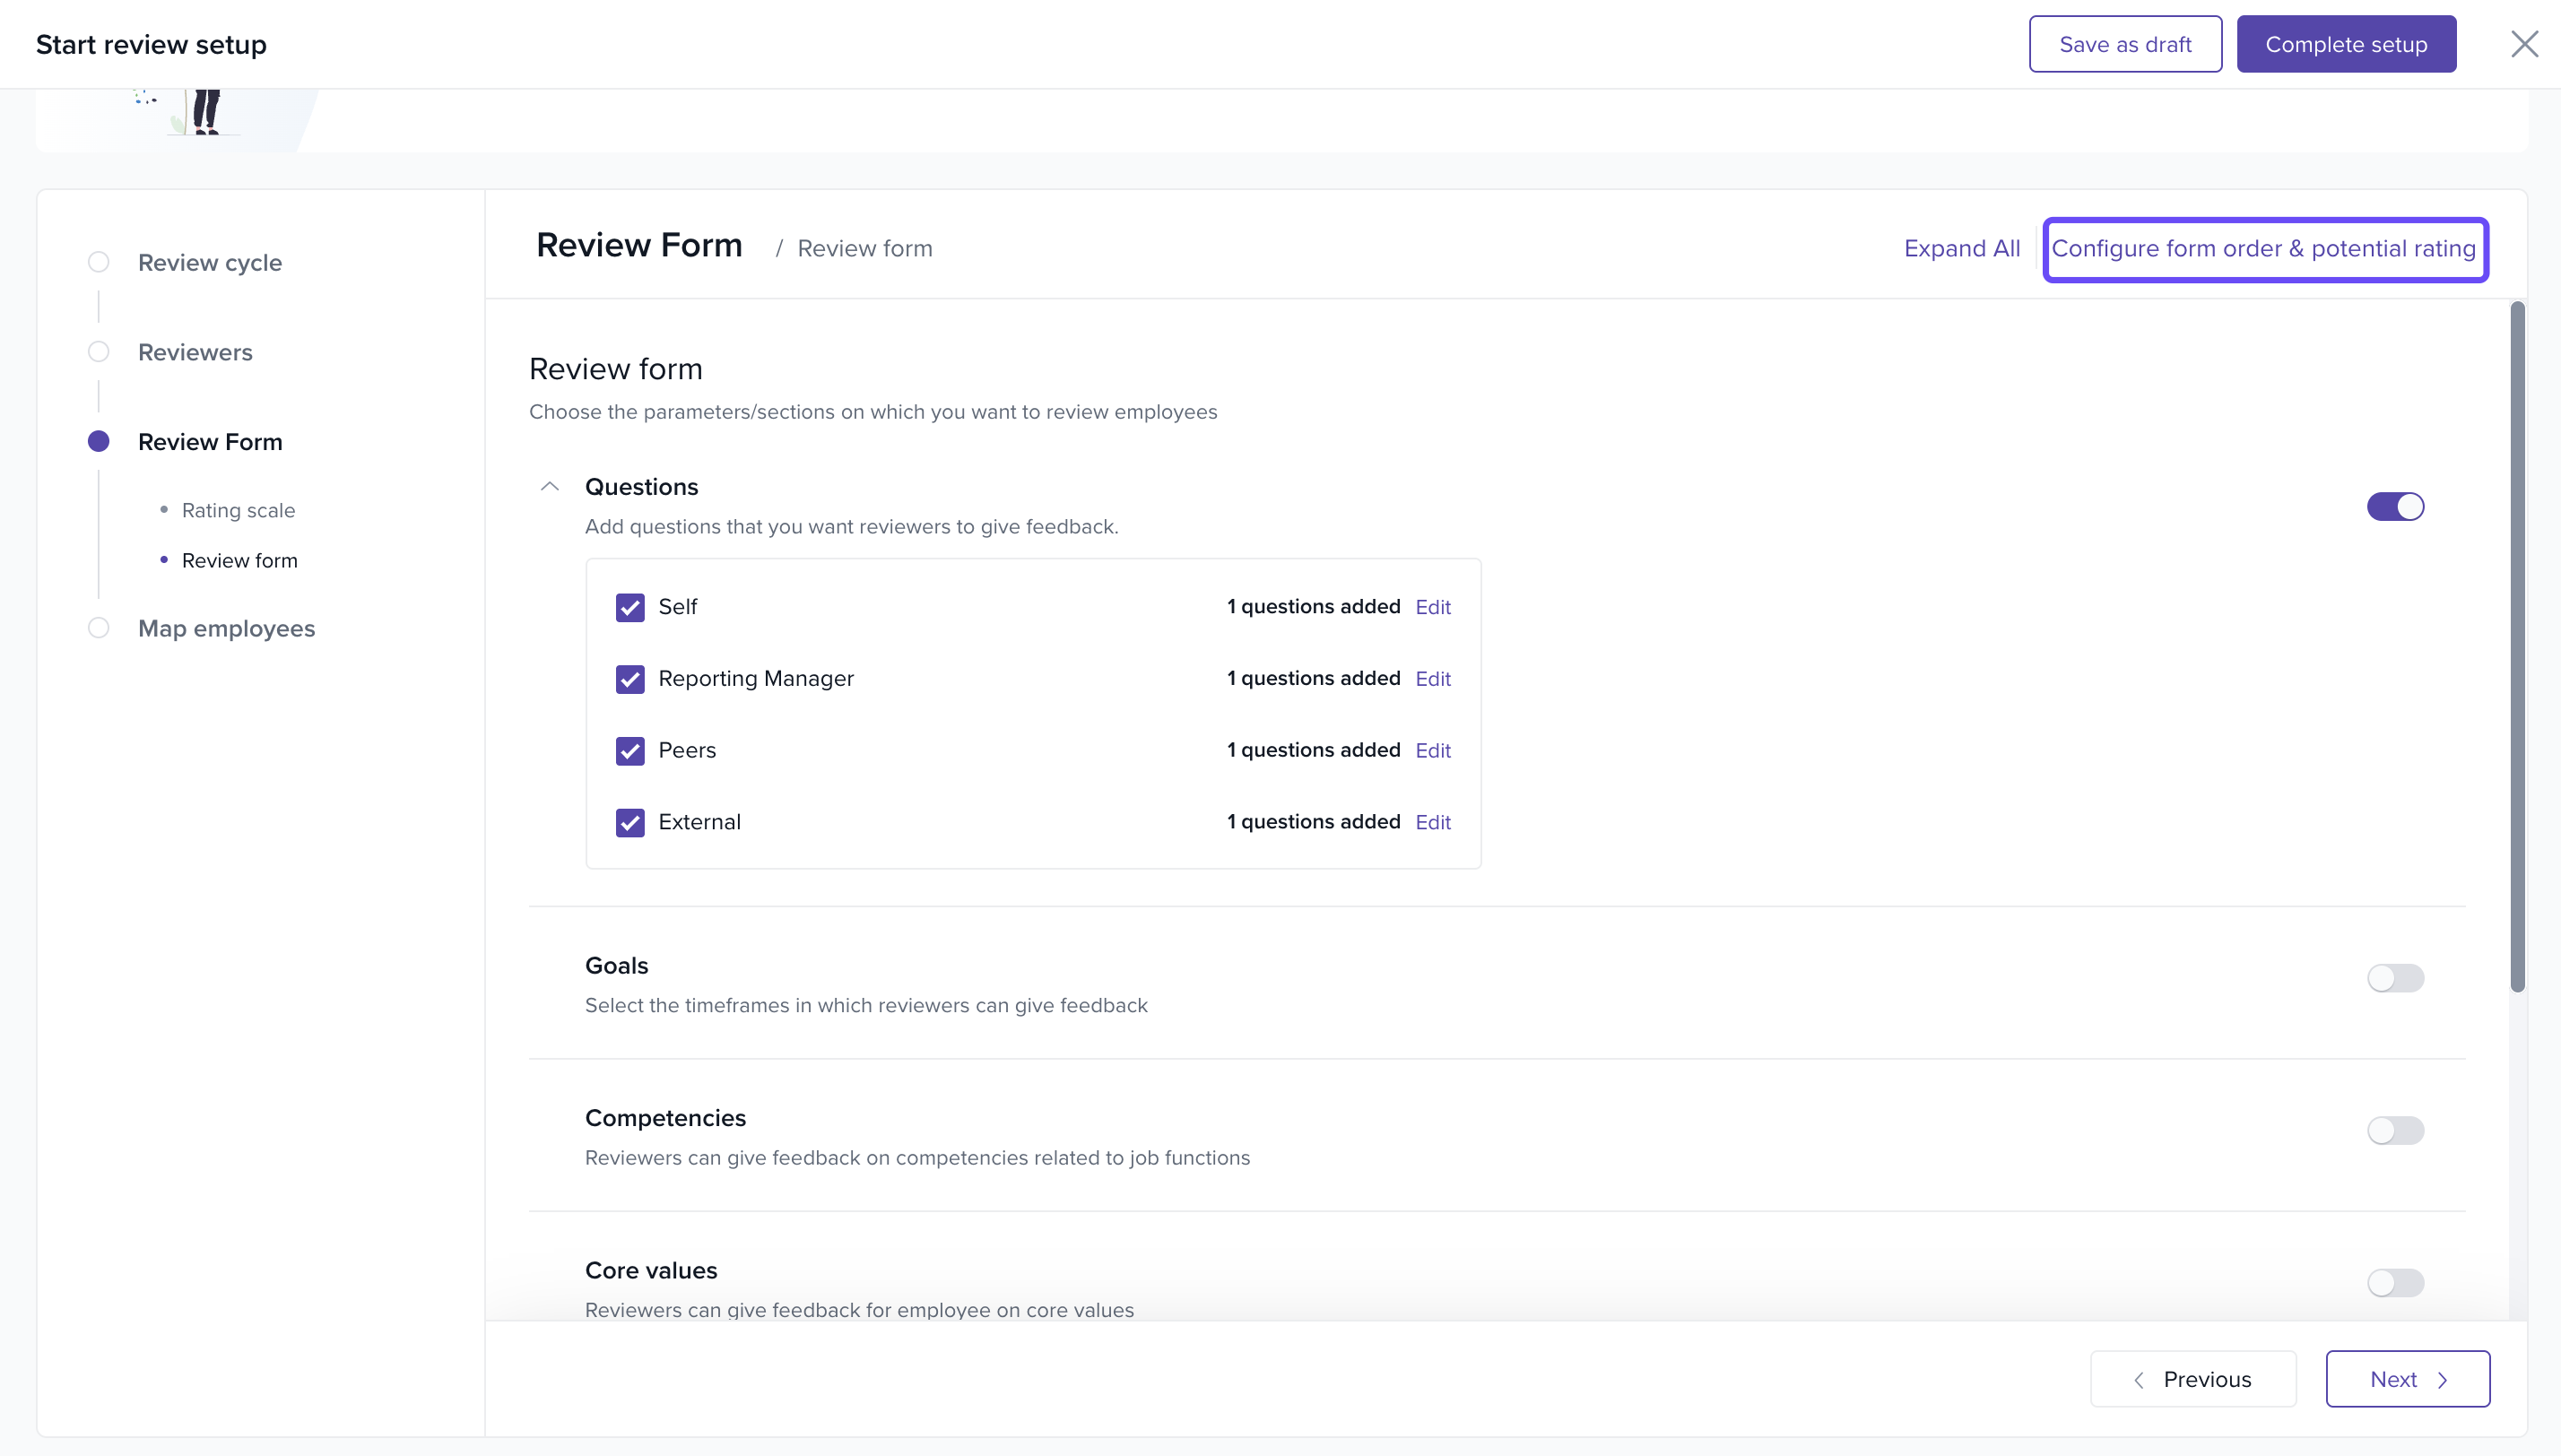
Task: Click the Review cycle step circle
Action: click(x=98, y=262)
